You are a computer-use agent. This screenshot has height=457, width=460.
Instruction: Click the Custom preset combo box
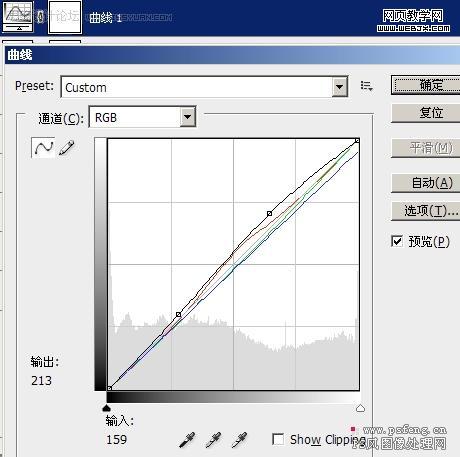(x=204, y=87)
